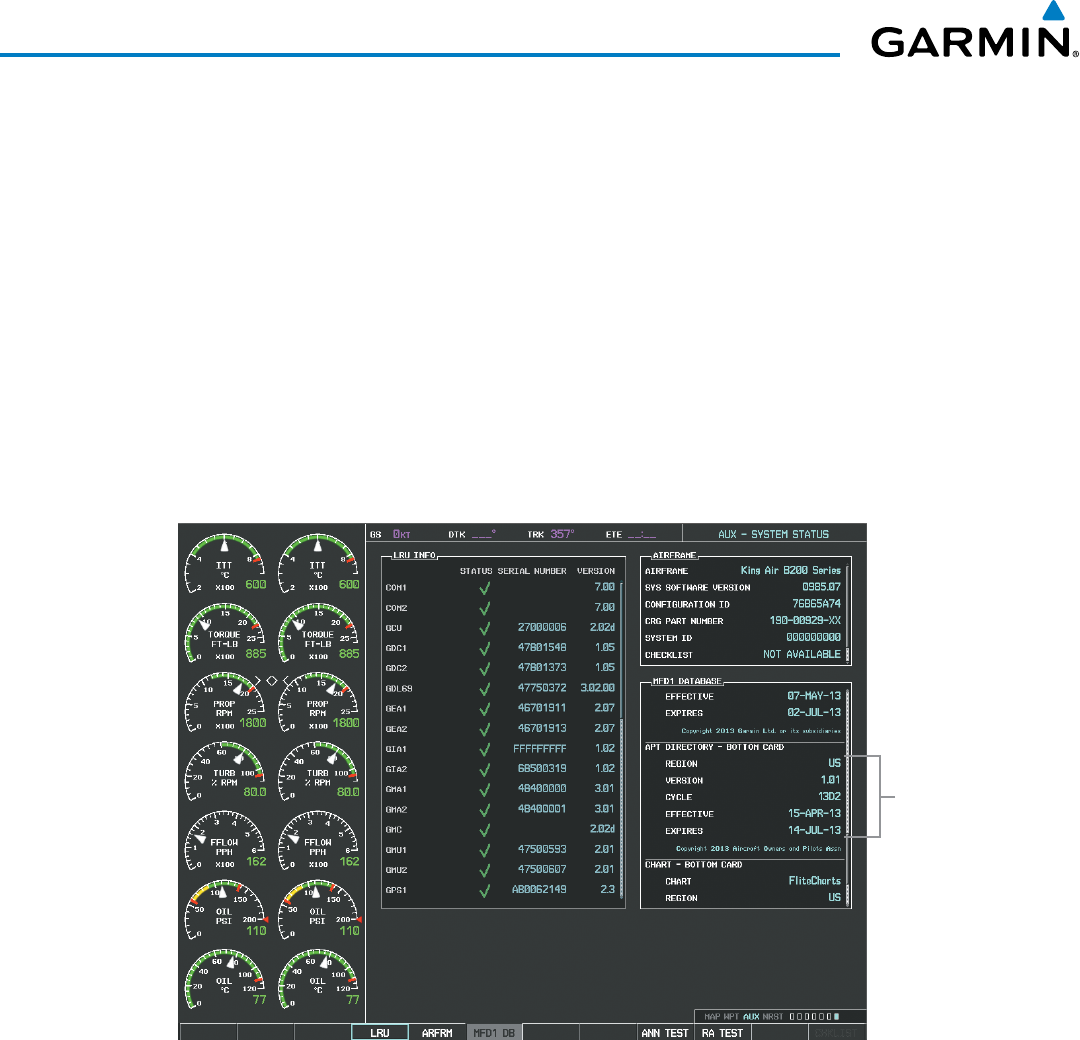Select NRST in the page group indicator
Image resolution: width=1080 pixels, height=1040 pixels.
[772, 1017]
